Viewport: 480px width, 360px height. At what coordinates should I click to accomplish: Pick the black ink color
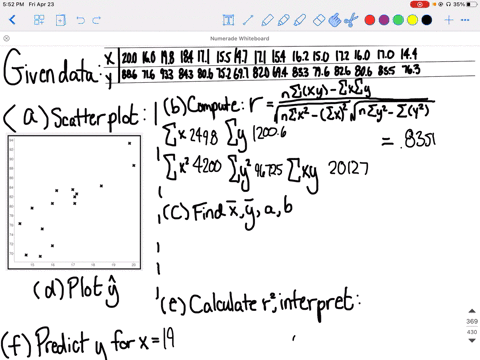click(x=427, y=20)
